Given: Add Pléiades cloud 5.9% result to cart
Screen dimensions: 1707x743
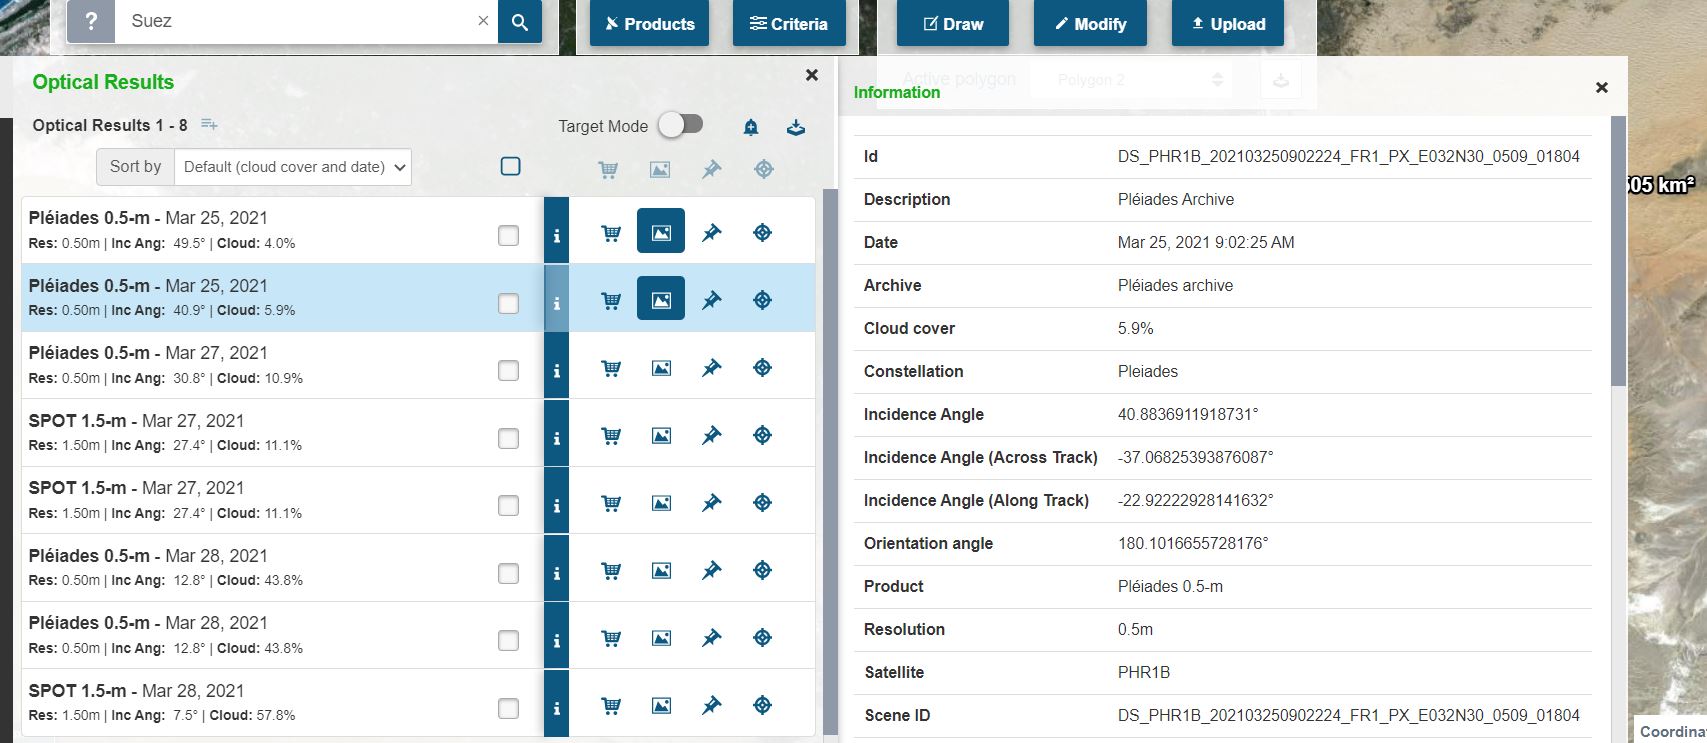Looking at the screenshot, I should coord(611,300).
